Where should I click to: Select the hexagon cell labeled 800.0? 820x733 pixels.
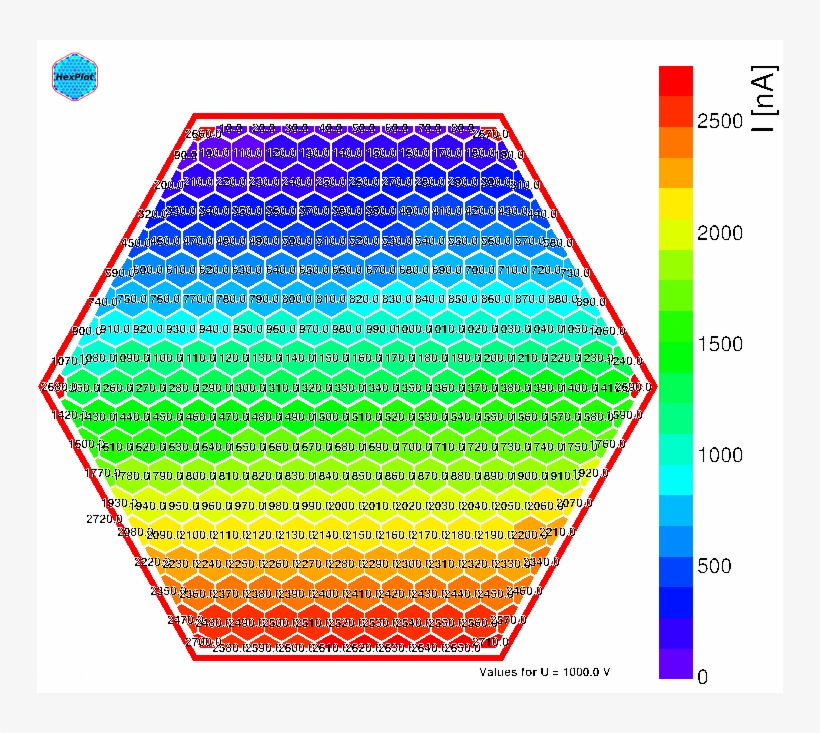(x=297, y=299)
